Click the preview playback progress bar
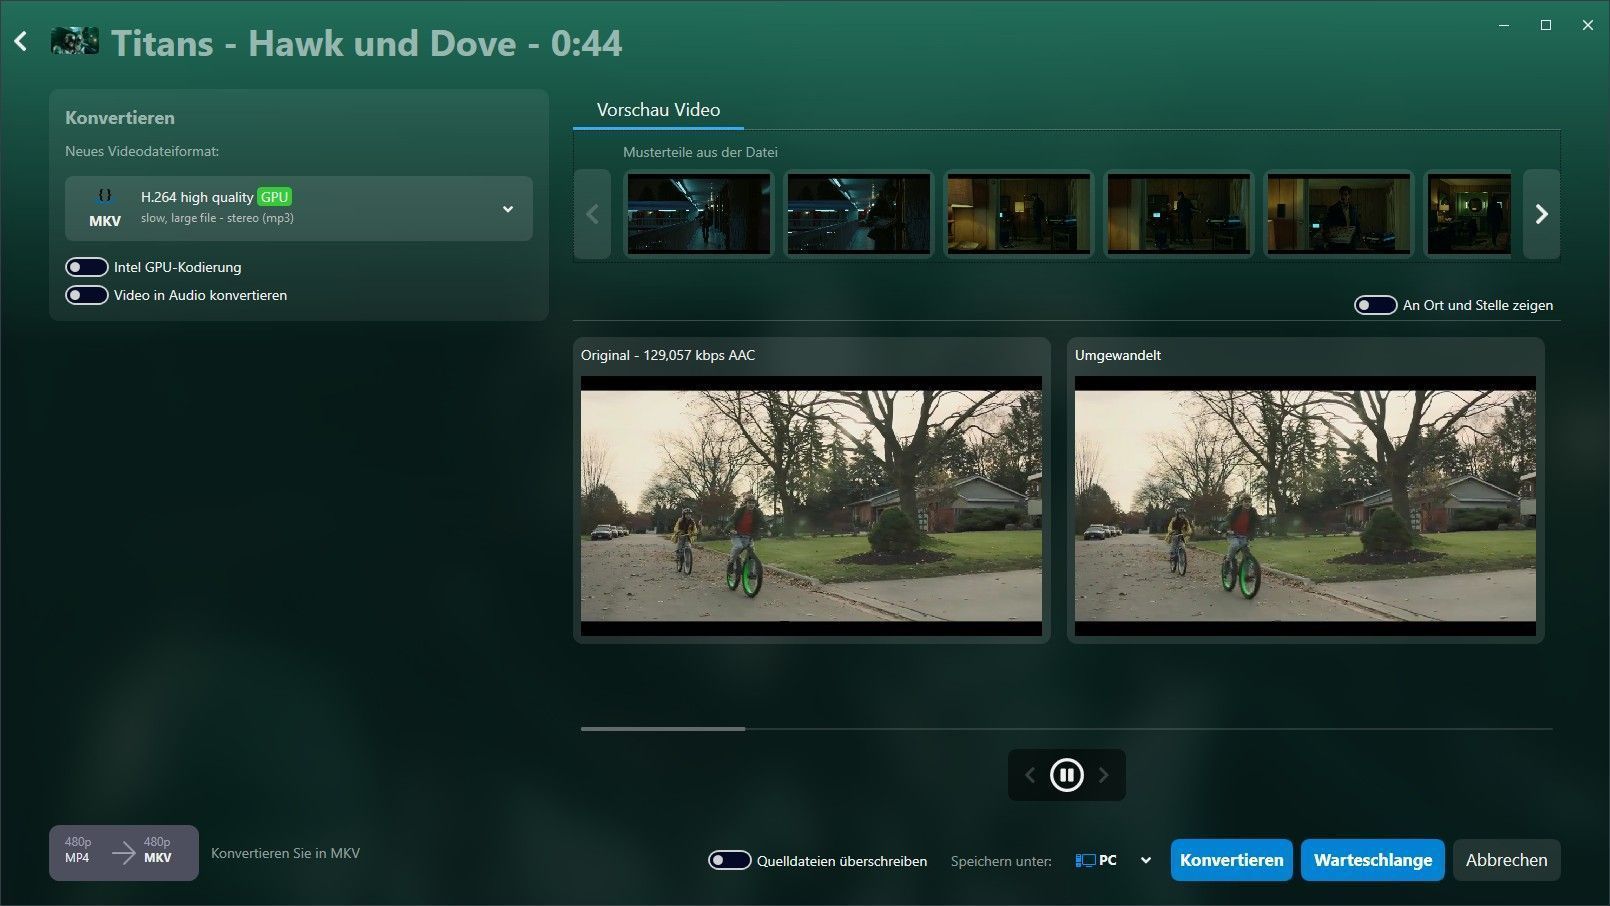Viewport: 1610px width, 906px height. click(x=1066, y=729)
